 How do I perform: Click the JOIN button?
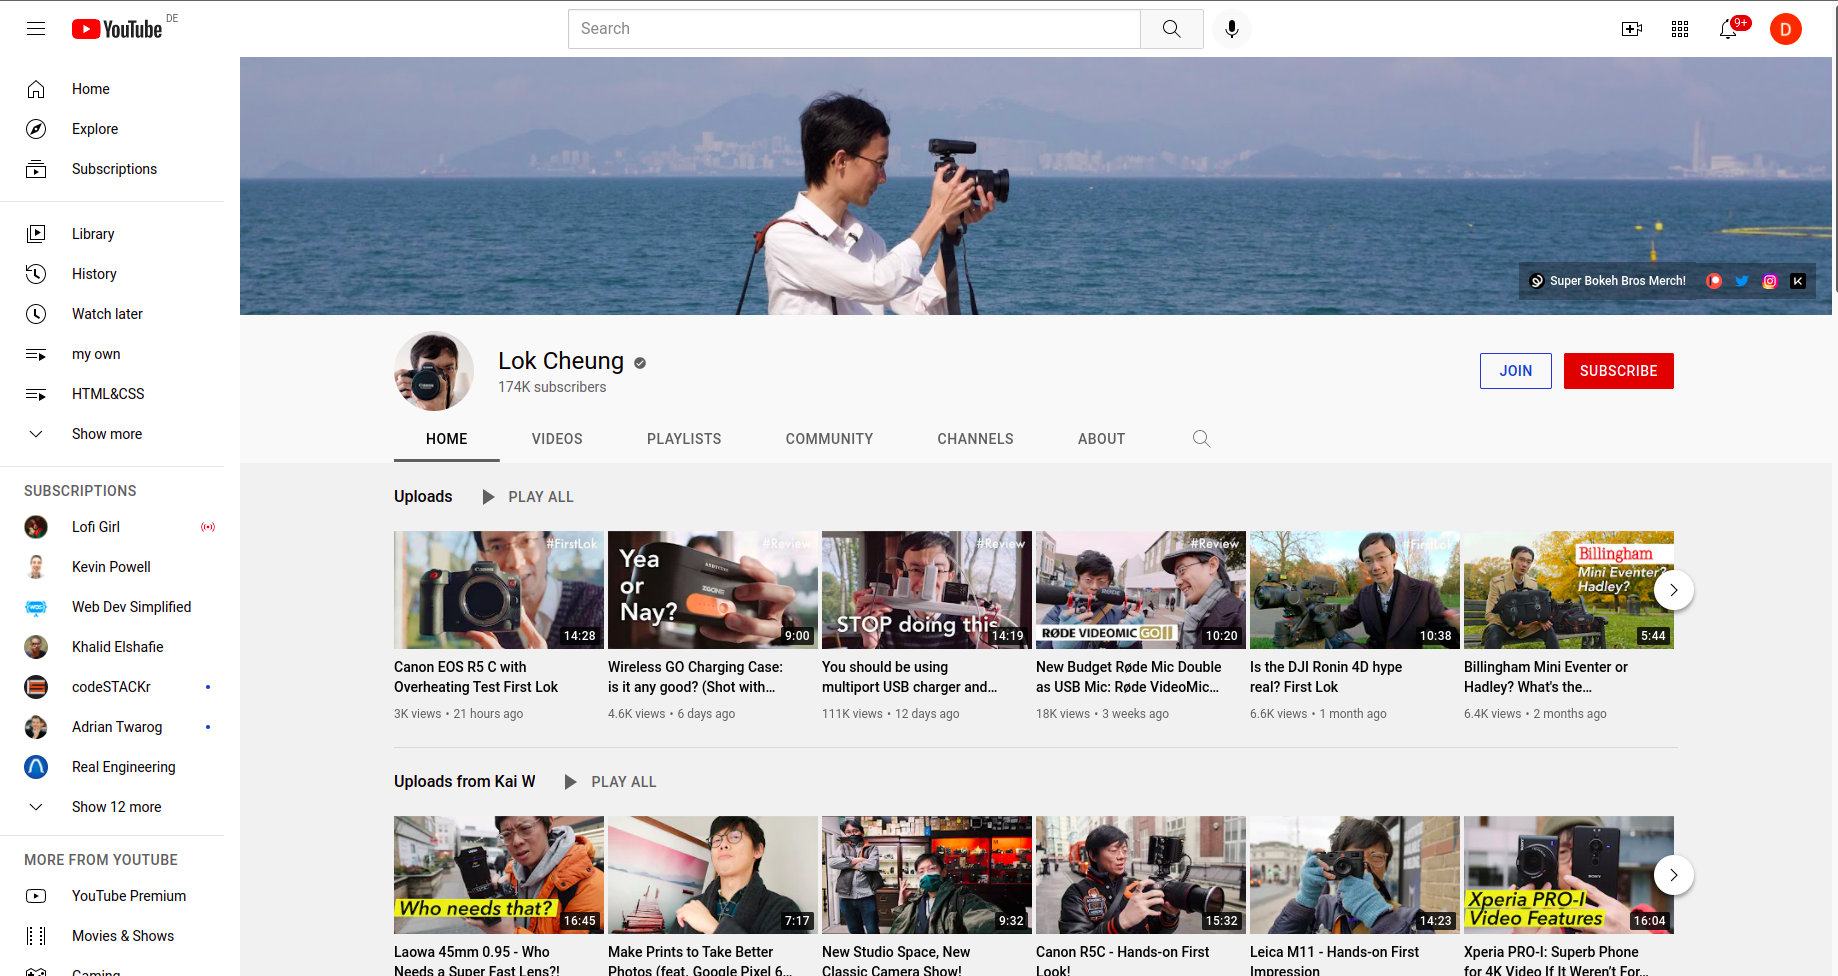coord(1516,371)
